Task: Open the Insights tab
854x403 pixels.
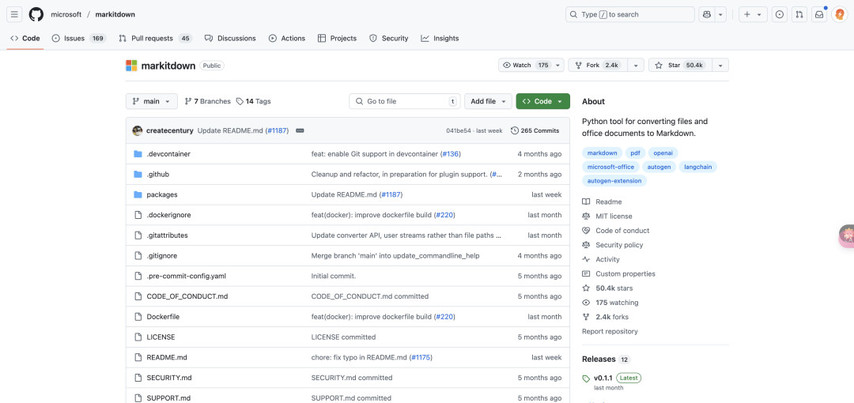Action: 440,38
